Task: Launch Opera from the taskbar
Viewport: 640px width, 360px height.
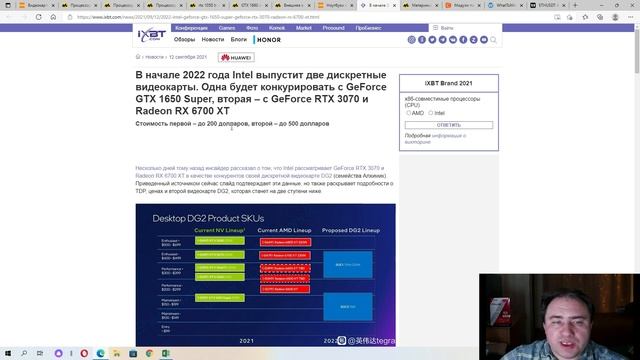Action: click(84, 353)
